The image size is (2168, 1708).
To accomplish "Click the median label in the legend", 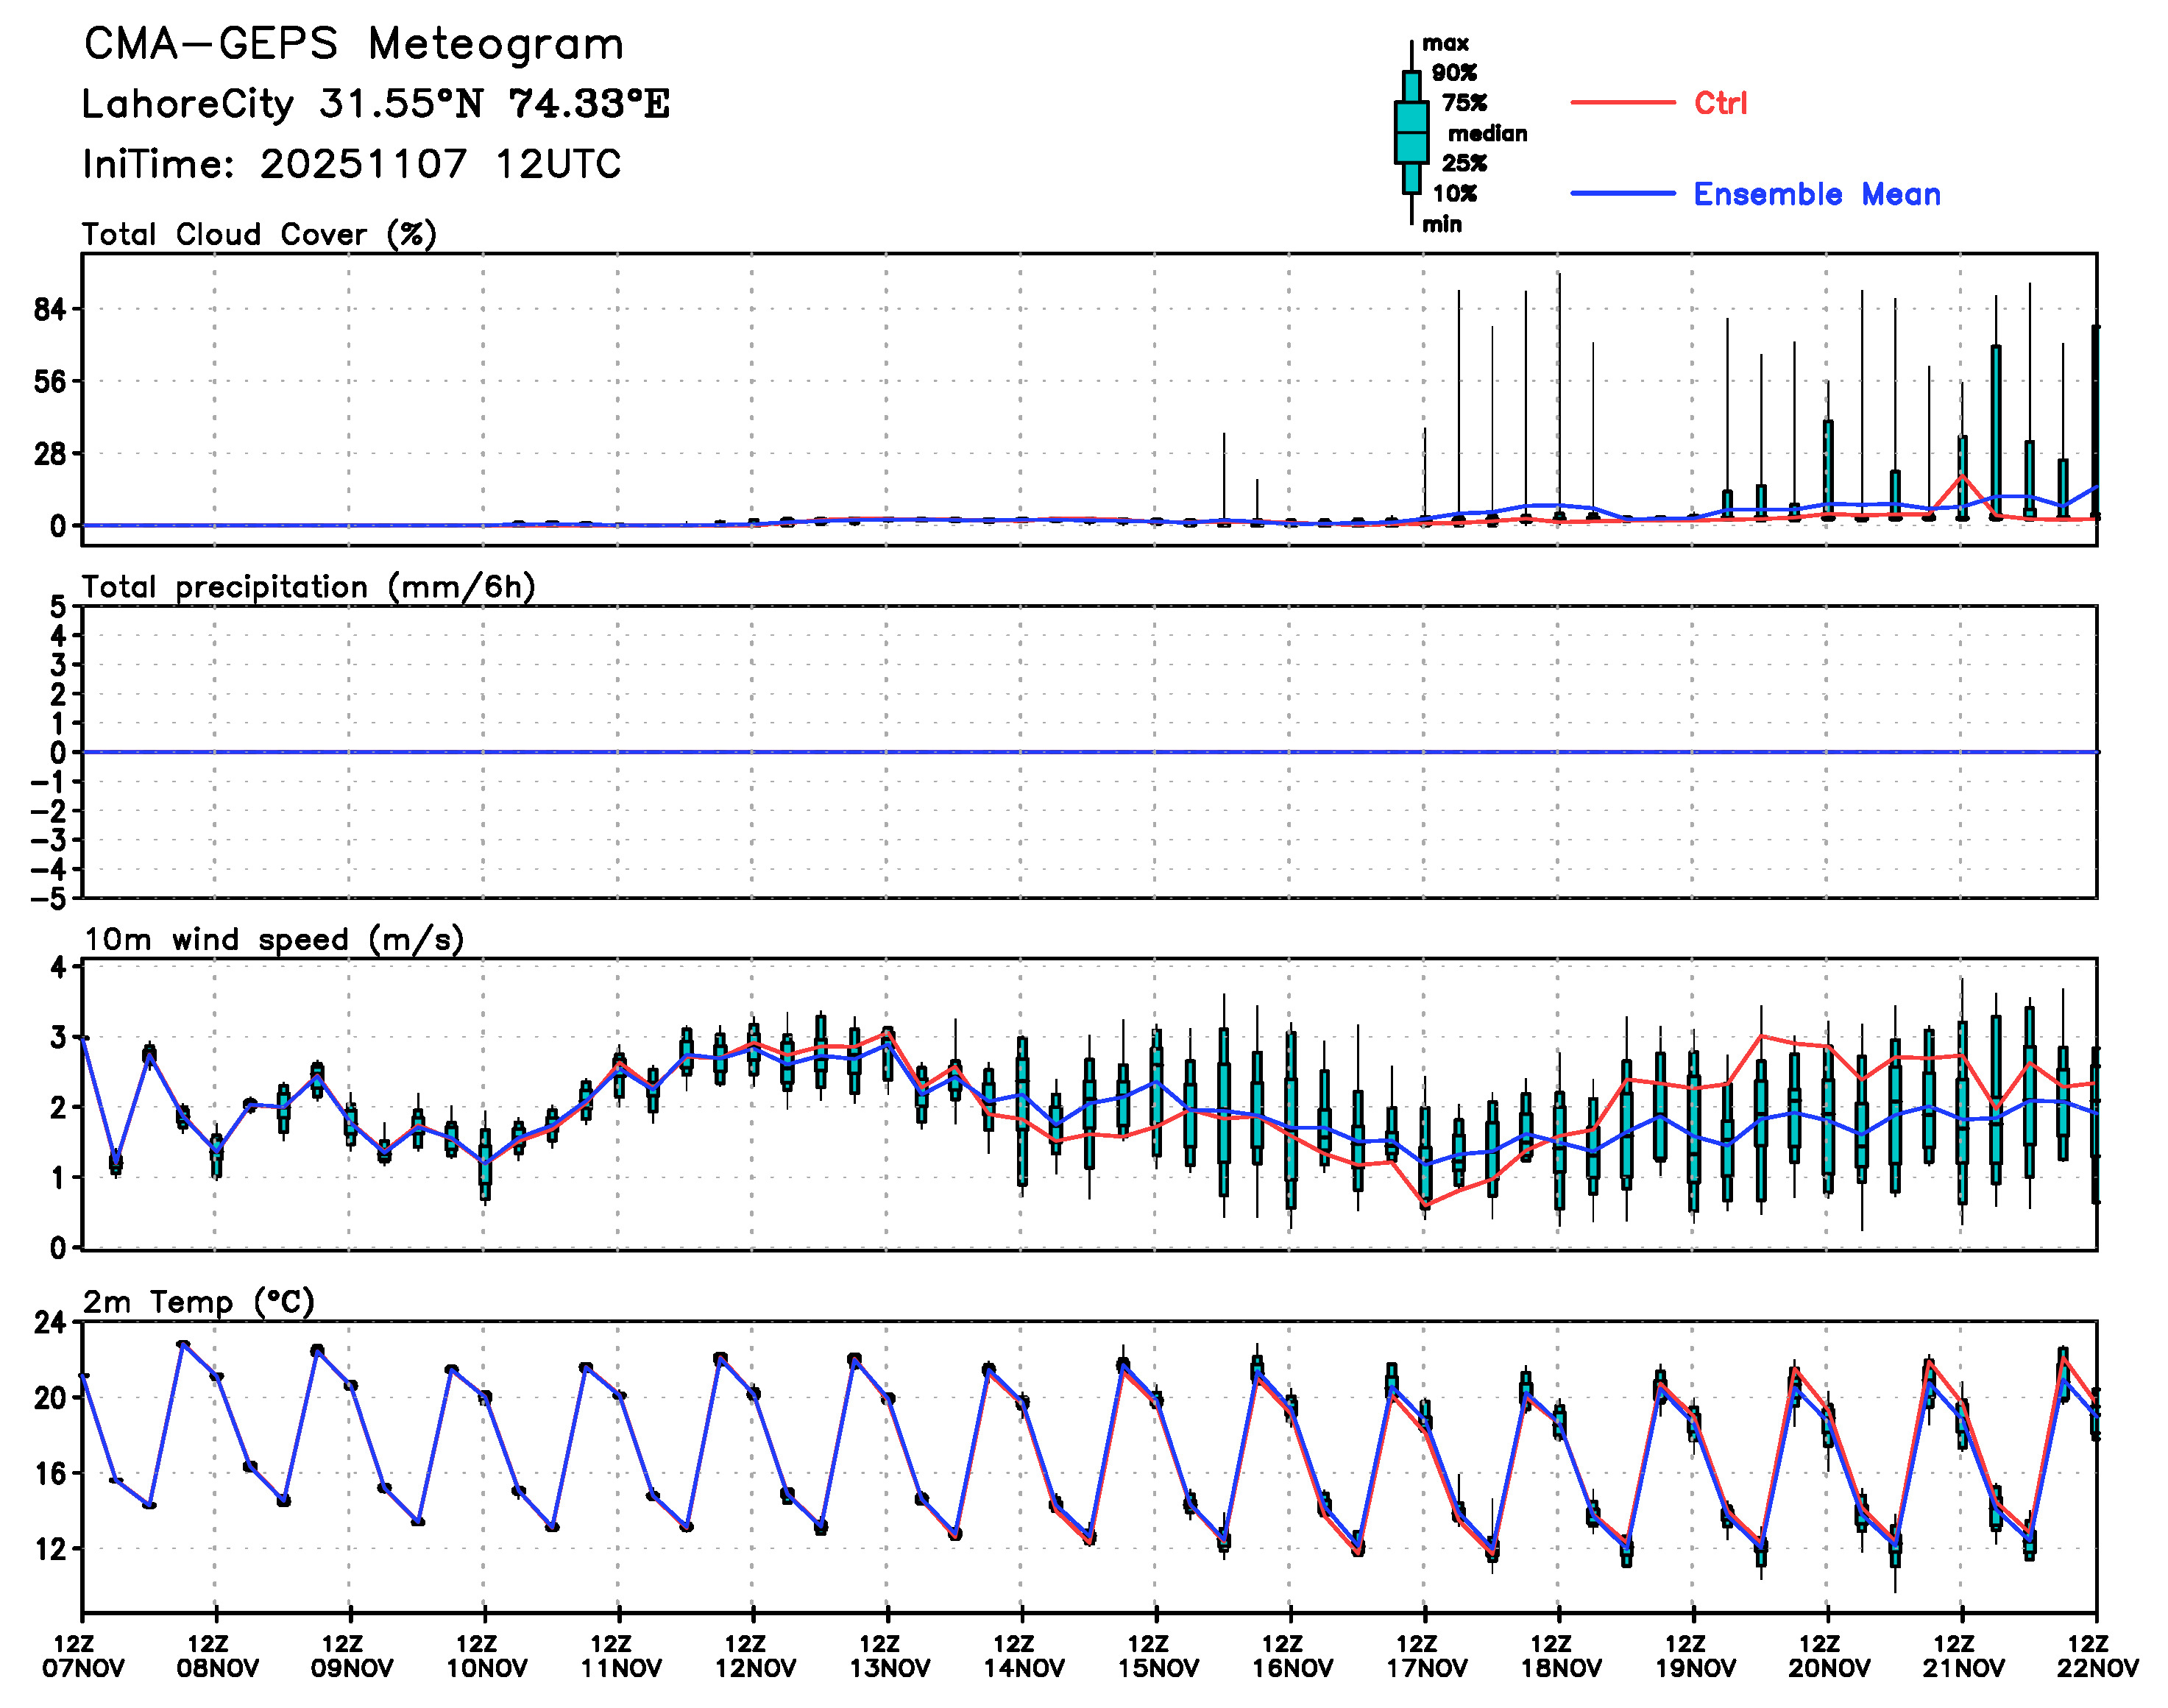I will coord(1487,134).
